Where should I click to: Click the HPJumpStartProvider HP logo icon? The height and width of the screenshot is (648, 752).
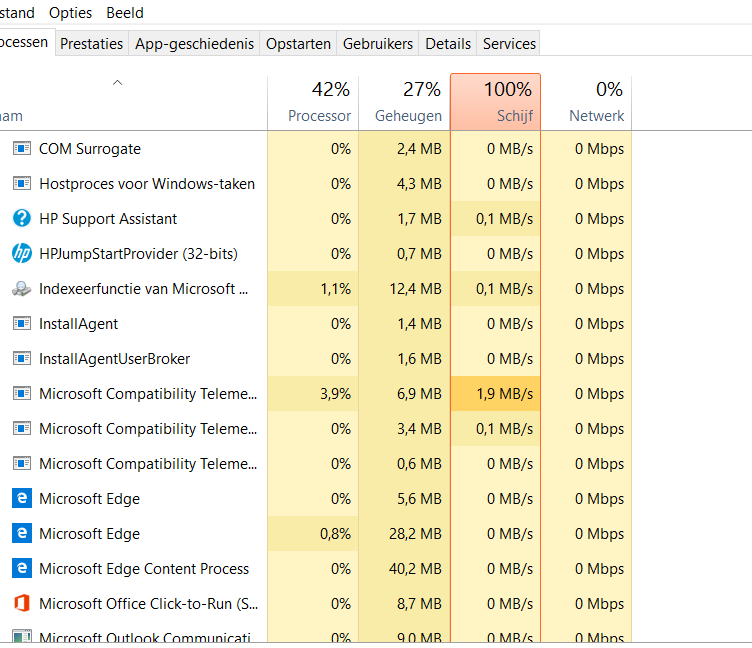pos(22,254)
